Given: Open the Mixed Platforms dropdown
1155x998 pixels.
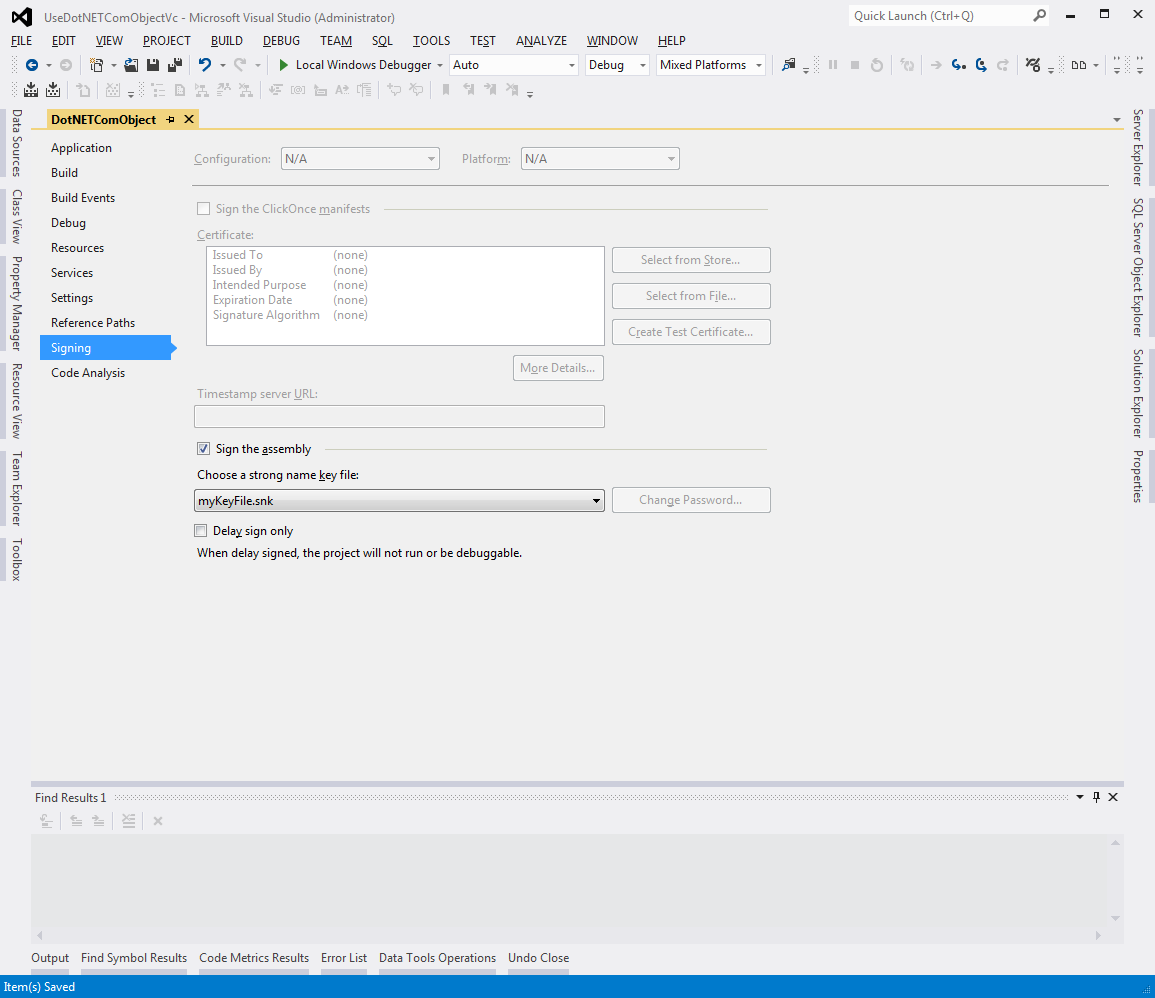Looking at the screenshot, I should pyautogui.click(x=711, y=65).
